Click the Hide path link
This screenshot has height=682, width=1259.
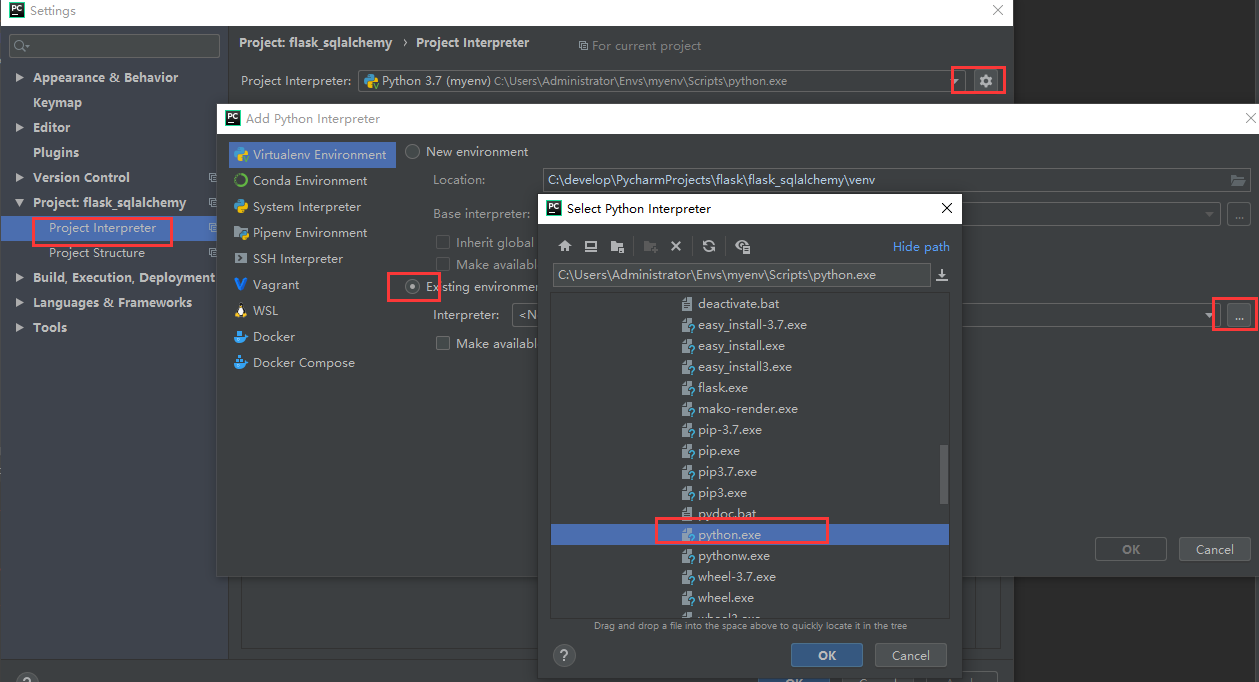pos(921,247)
